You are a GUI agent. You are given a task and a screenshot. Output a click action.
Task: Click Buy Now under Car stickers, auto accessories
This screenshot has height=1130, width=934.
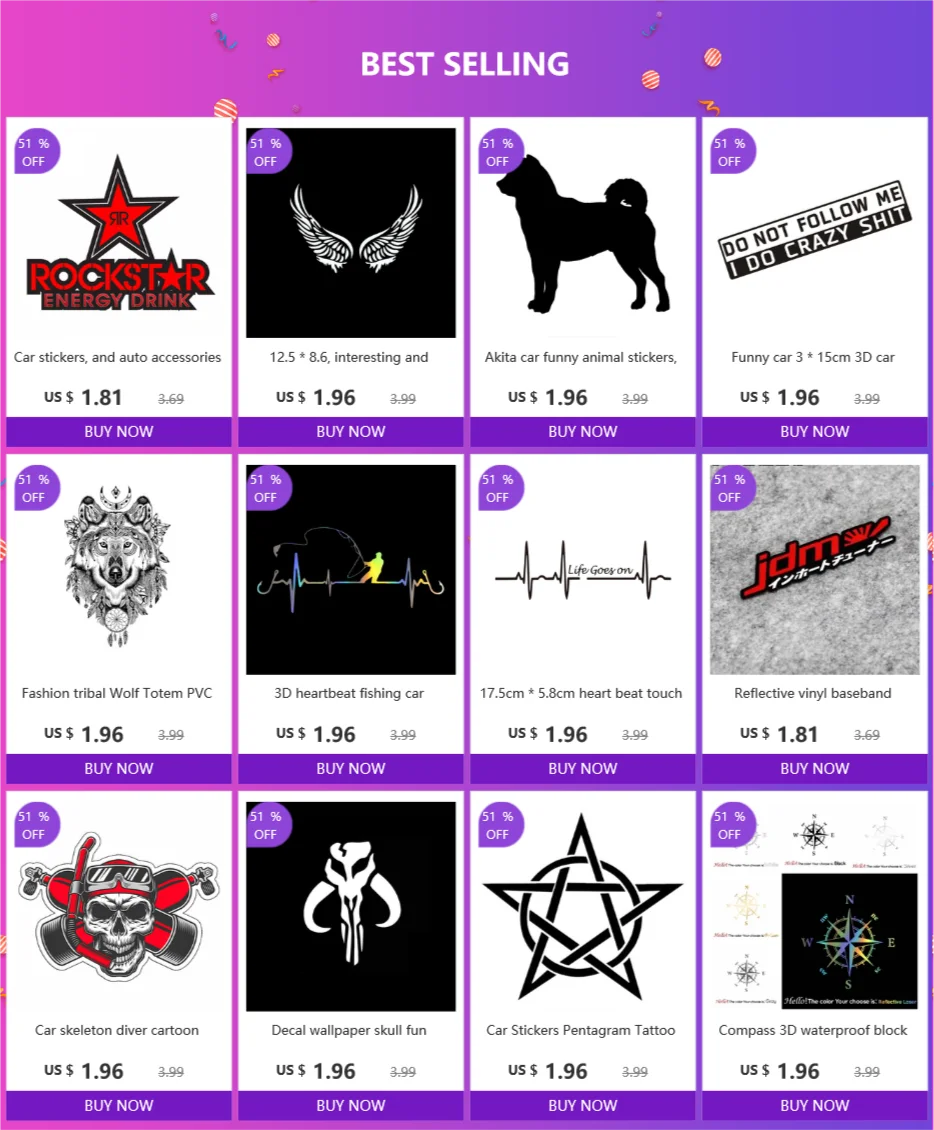click(119, 432)
